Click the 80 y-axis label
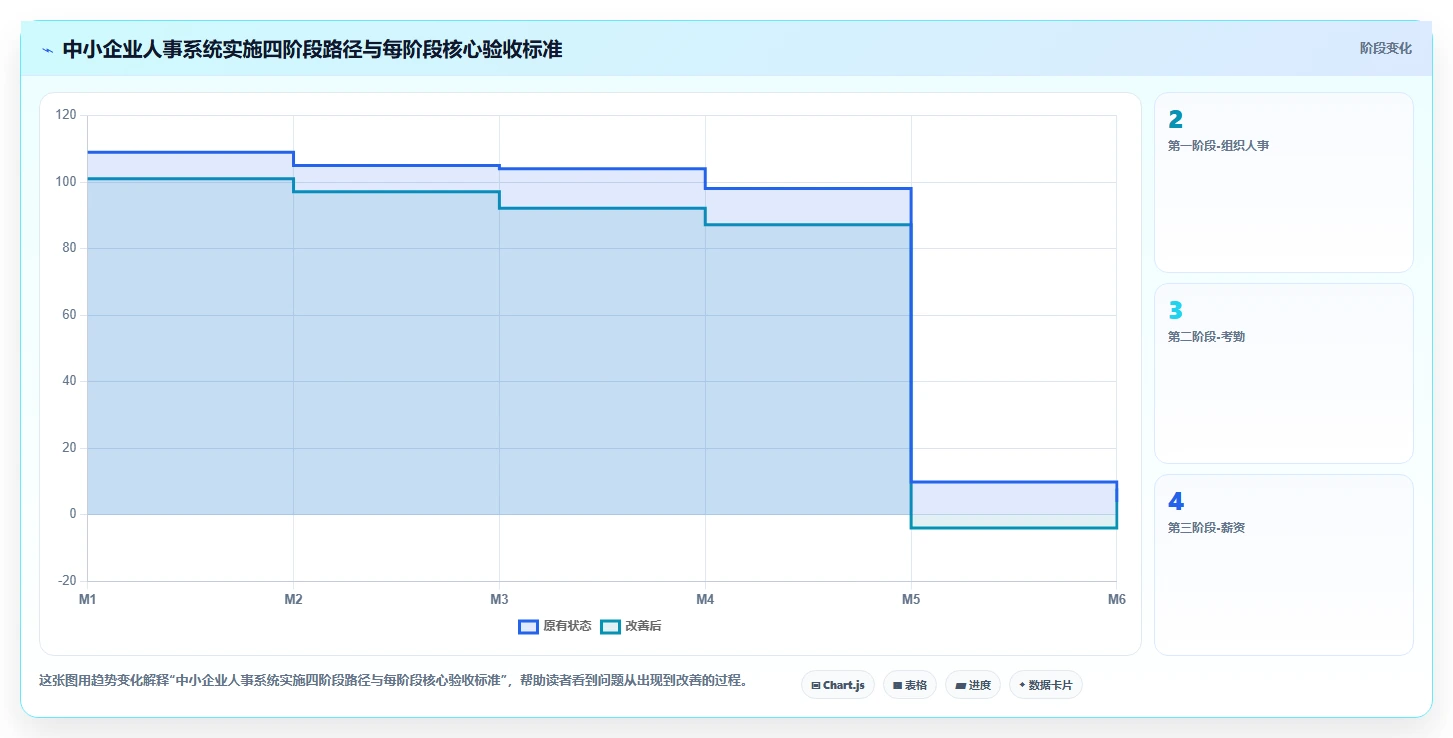1453x738 pixels. pos(69,248)
